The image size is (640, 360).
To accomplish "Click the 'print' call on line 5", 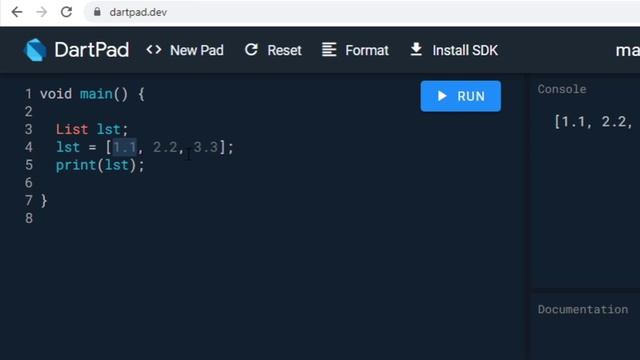I will [x=76, y=165].
